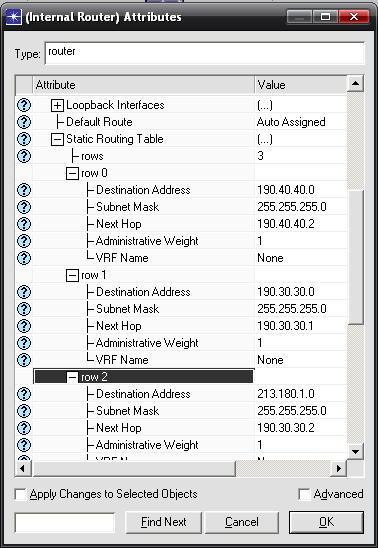
Task: Click help icon for row 1 Next Hop
Action: click(24, 326)
